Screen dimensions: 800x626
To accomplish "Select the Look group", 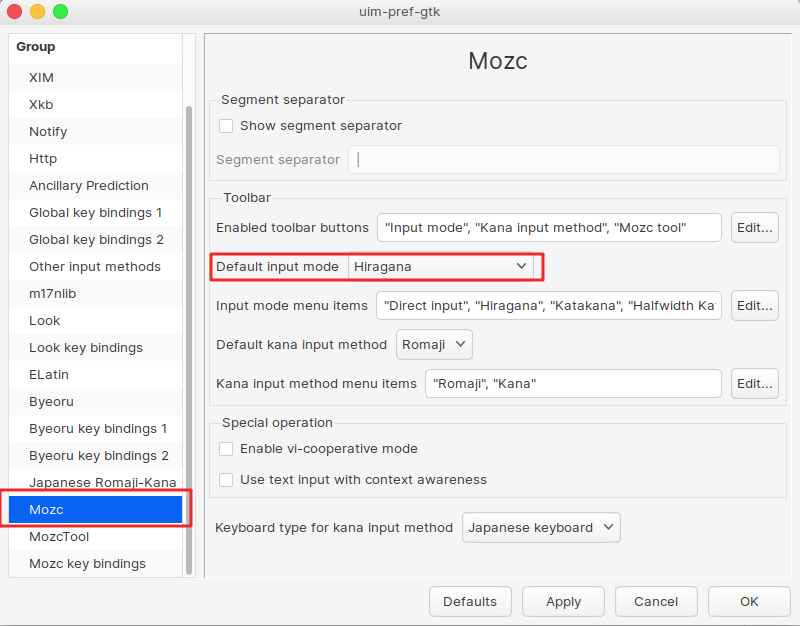I will 95,321.
